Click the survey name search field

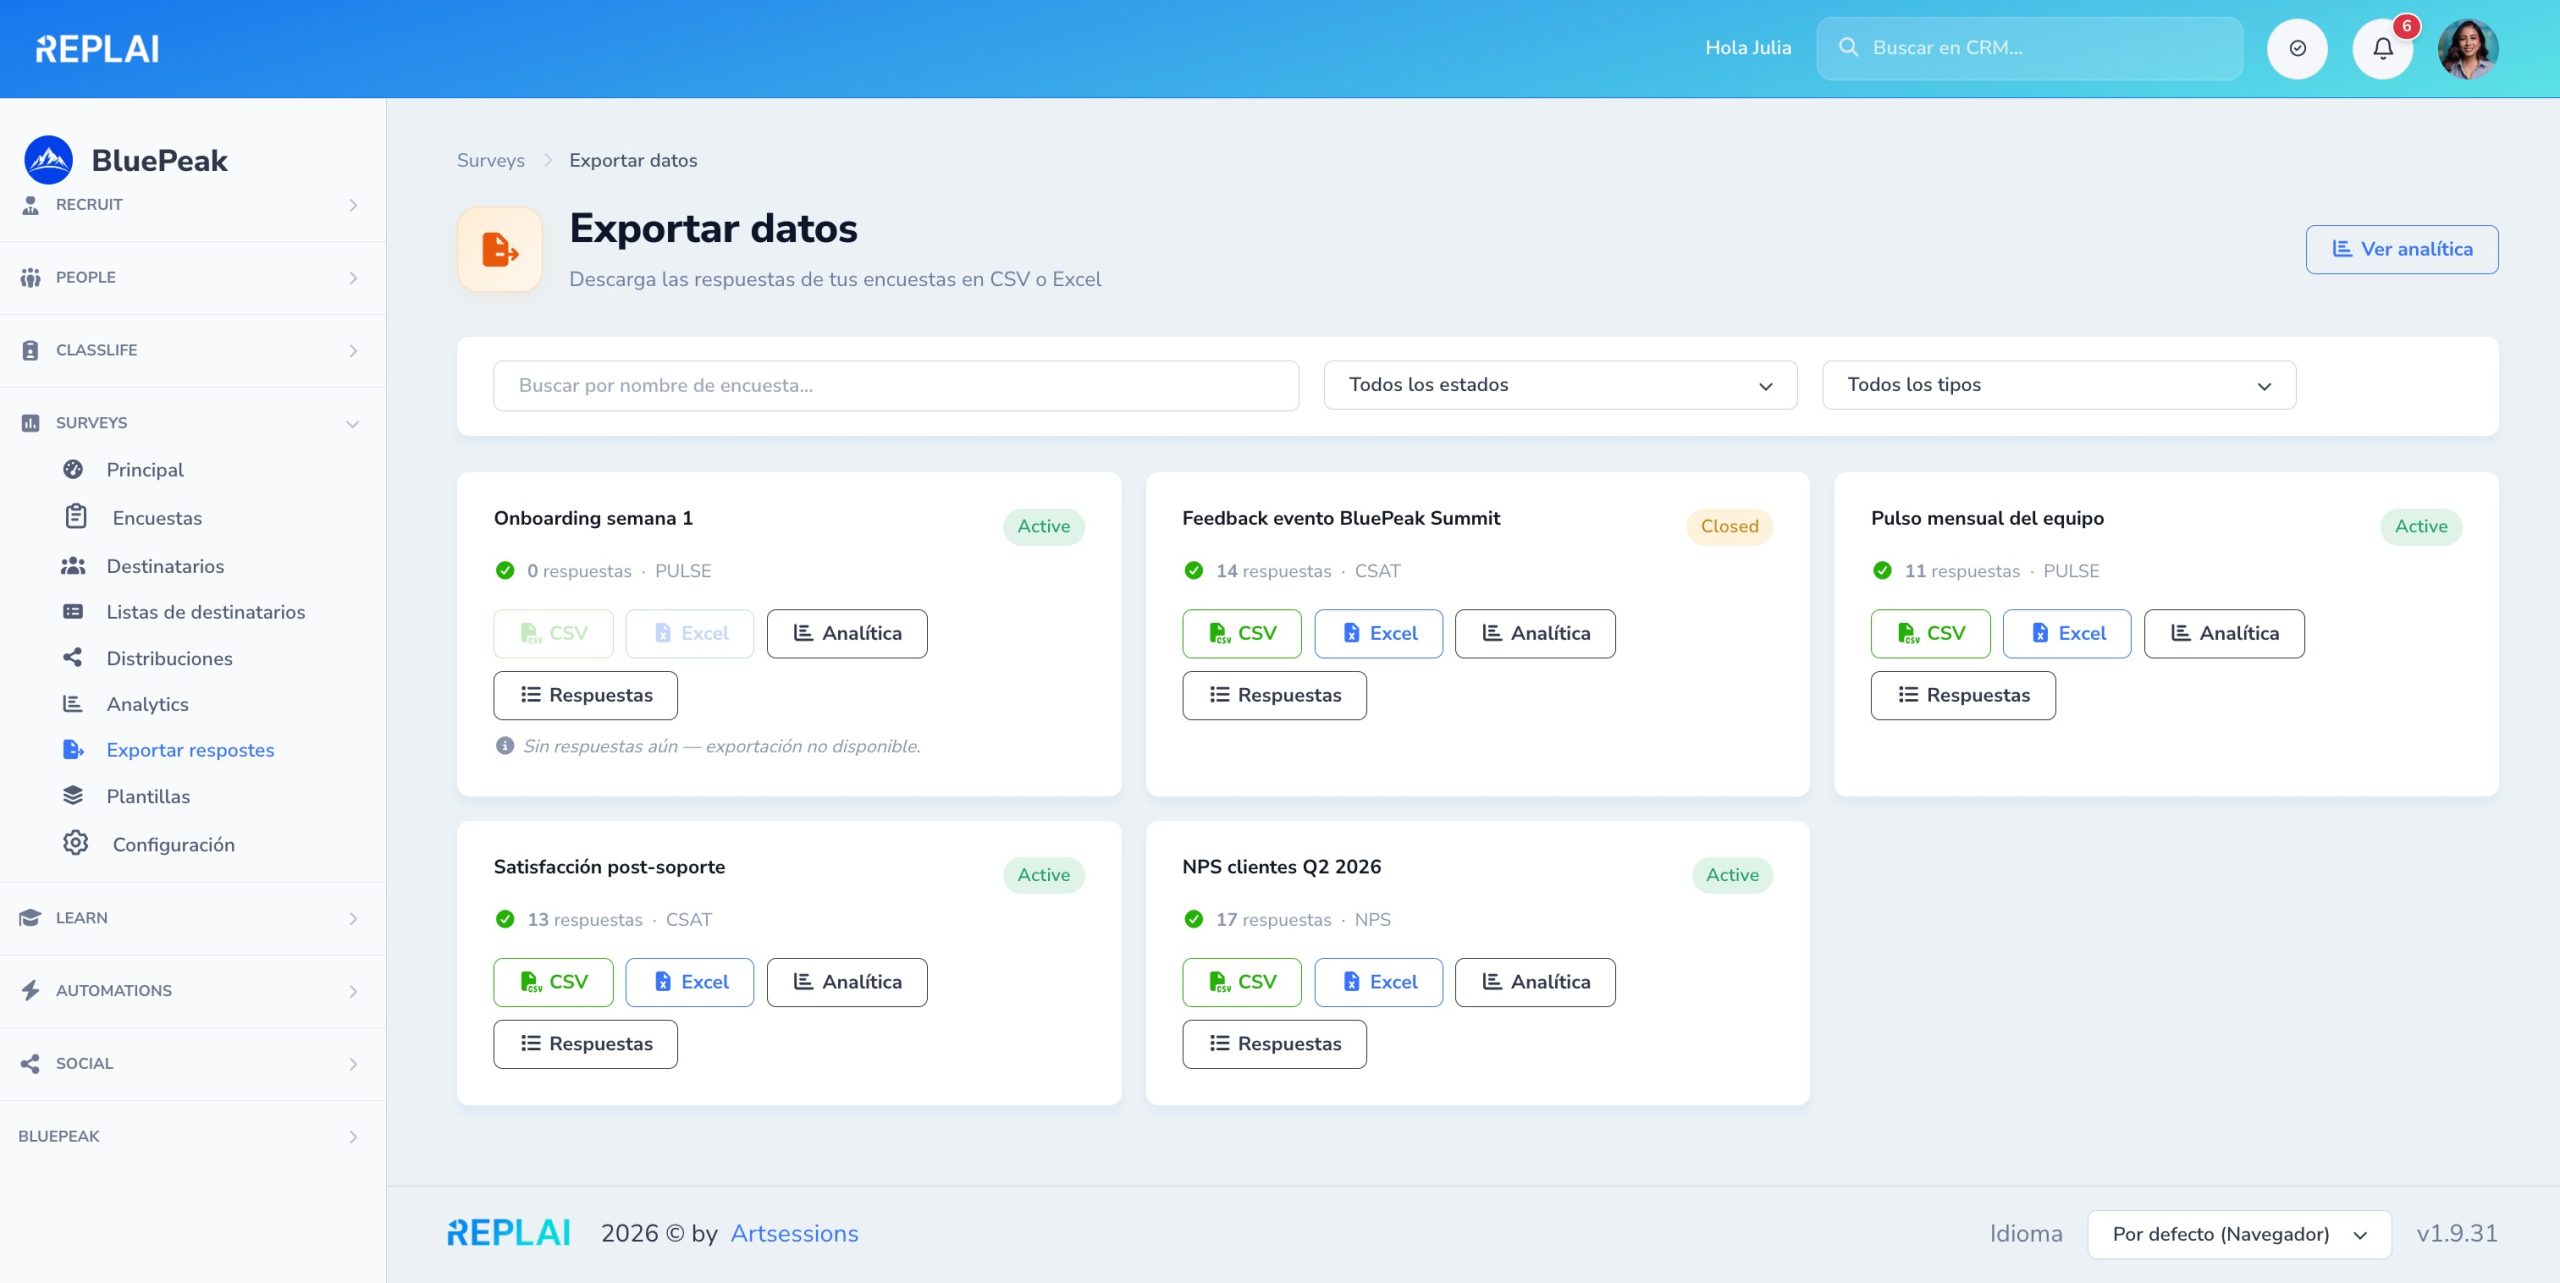pyautogui.click(x=896, y=385)
